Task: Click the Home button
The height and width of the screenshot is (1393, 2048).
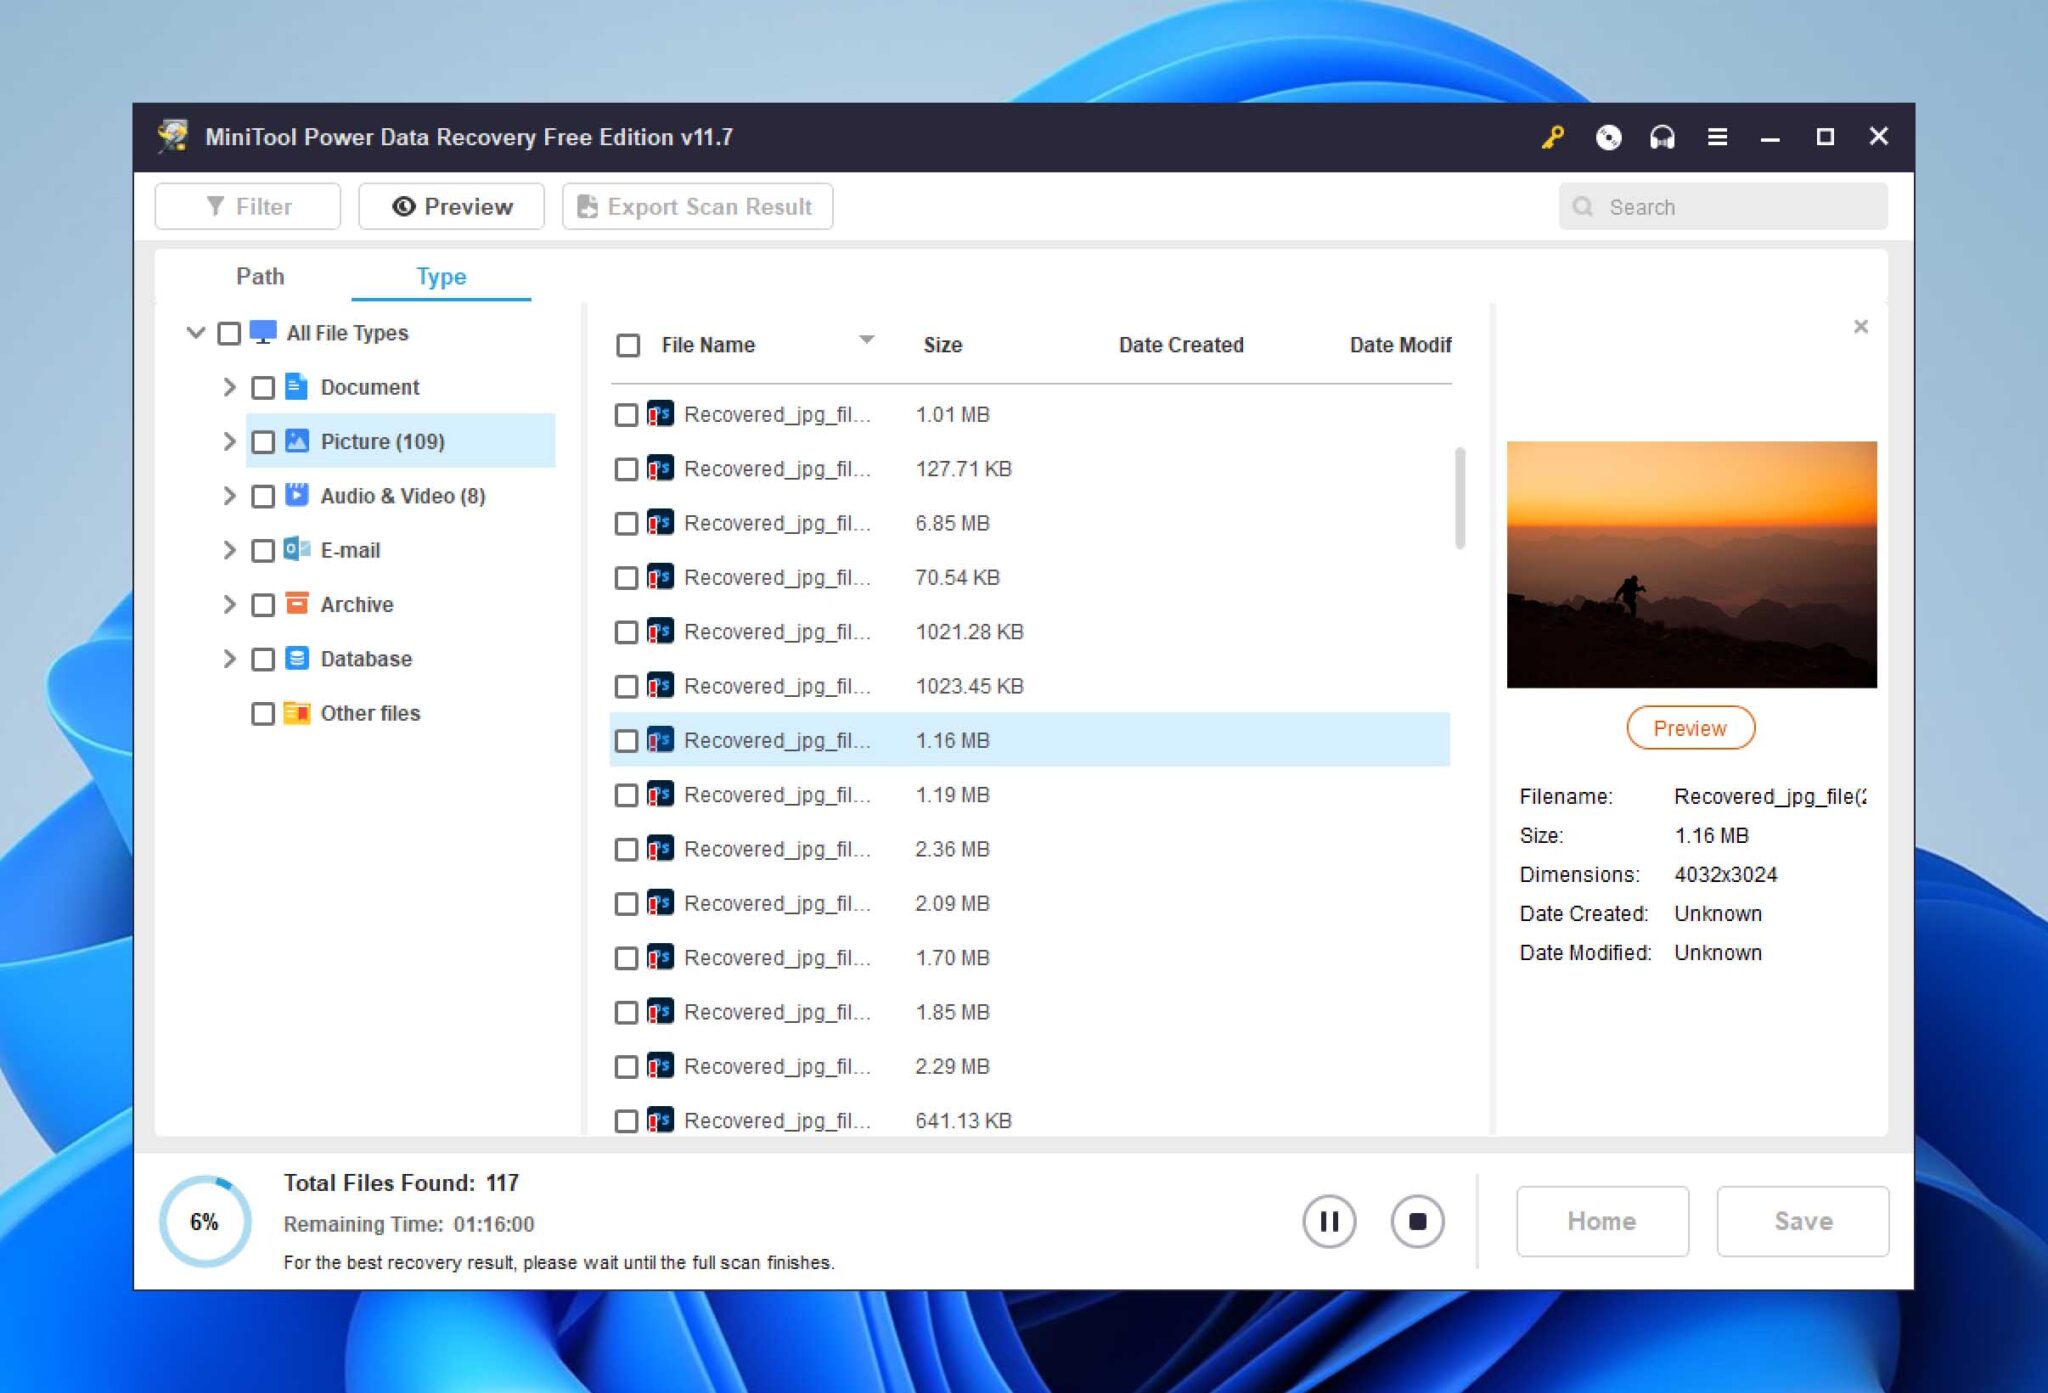Action: tap(1601, 1220)
